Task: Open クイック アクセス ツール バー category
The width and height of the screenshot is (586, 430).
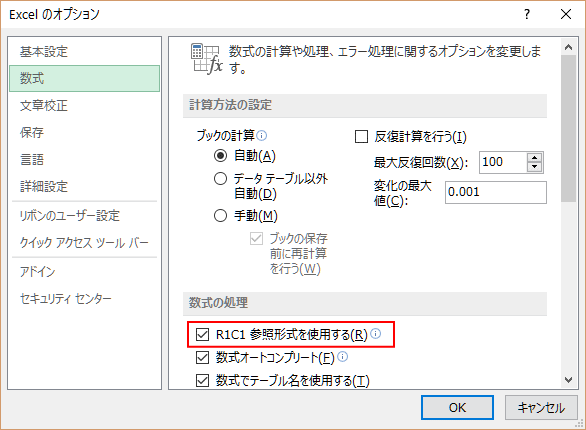Action: (x=84, y=243)
